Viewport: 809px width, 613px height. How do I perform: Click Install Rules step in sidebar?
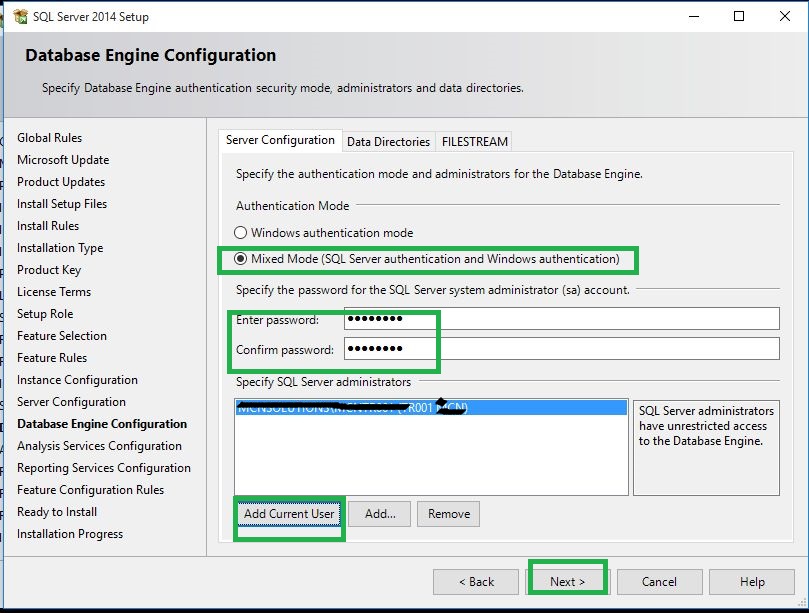click(48, 226)
